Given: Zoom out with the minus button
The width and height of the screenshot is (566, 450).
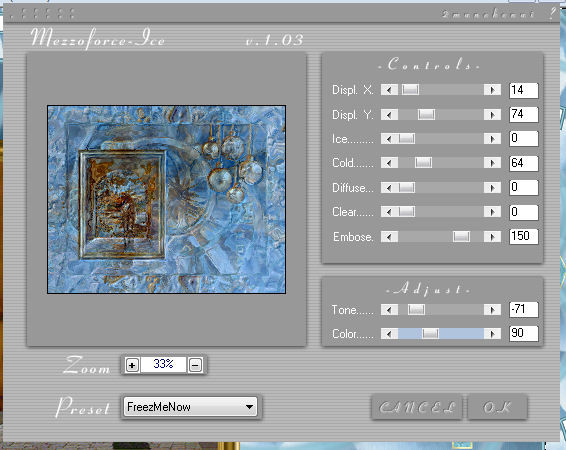Looking at the screenshot, I should (x=195, y=365).
